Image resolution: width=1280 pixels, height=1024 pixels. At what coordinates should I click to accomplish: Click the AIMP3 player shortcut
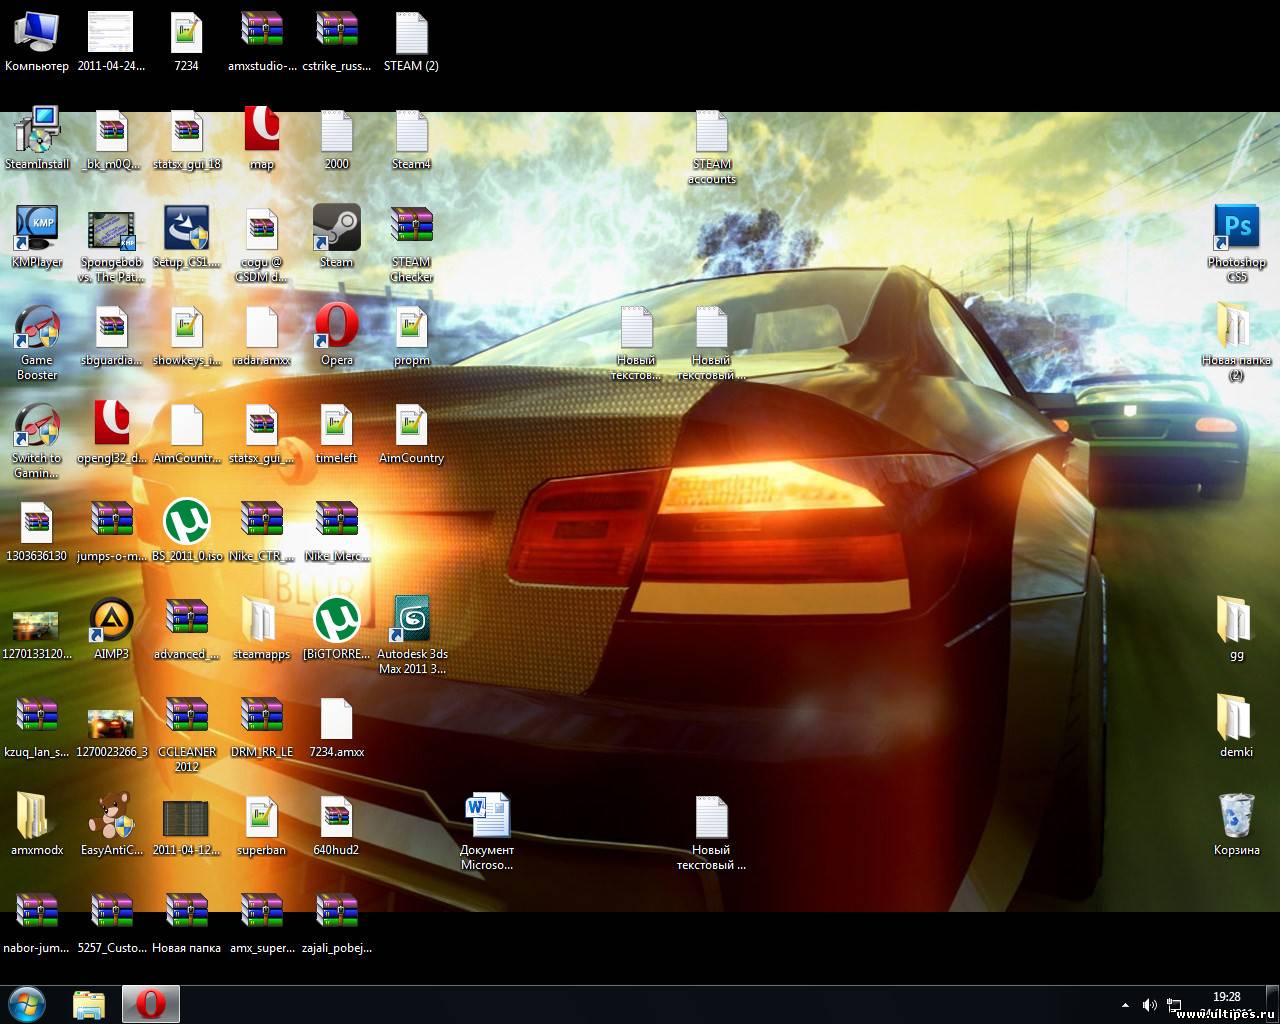coord(111,621)
